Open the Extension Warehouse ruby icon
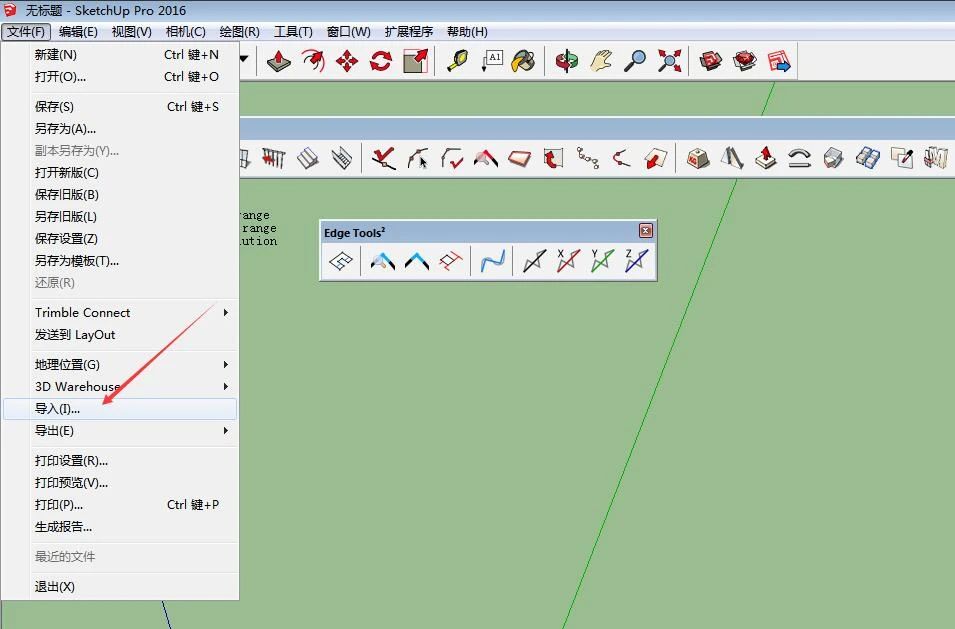Image resolution: width=955 pixels, height=629 pixels. [x=744, y=61]
